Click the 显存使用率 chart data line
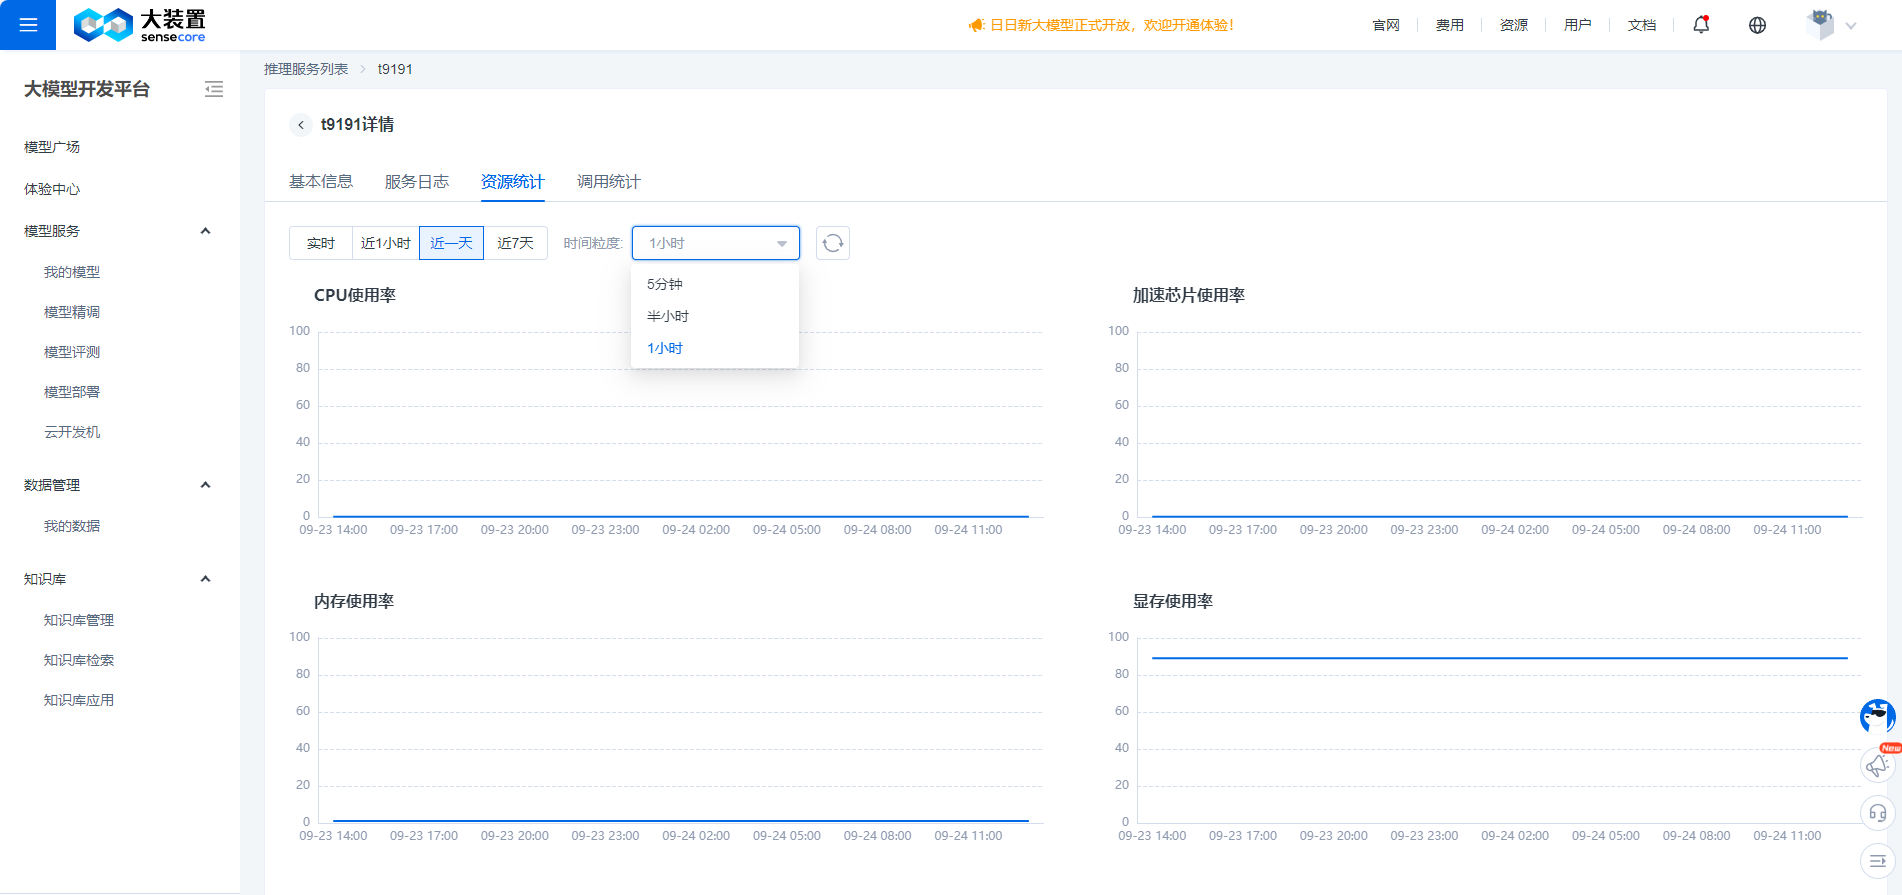The image size is (1902, 895). pos(1500,658)
